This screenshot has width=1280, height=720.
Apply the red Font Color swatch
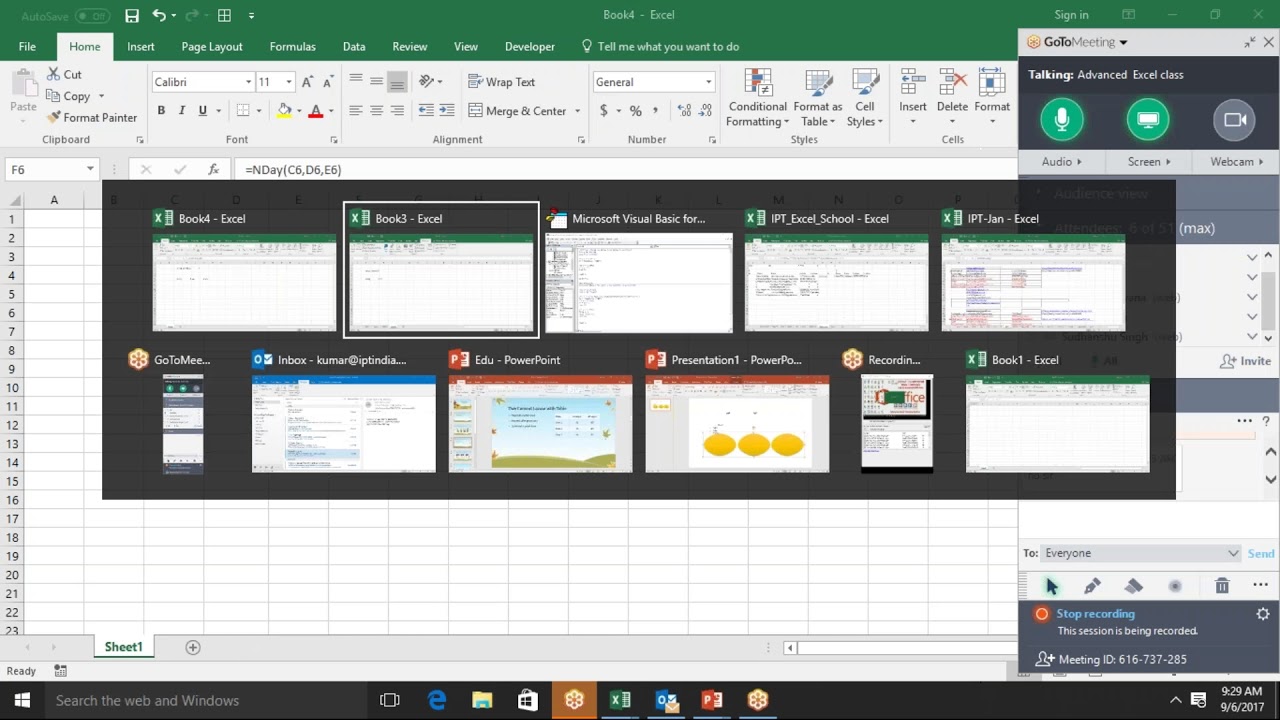pos(316,111)
